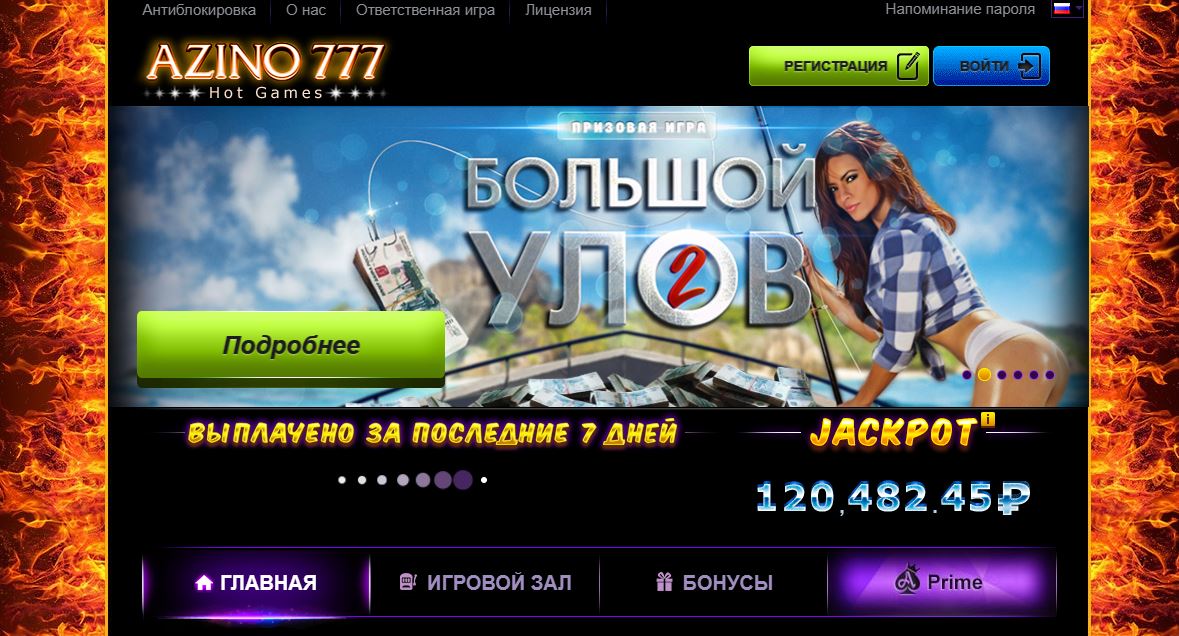Click the green Подробнее button
1179x636 pixels.
[291, 346]
